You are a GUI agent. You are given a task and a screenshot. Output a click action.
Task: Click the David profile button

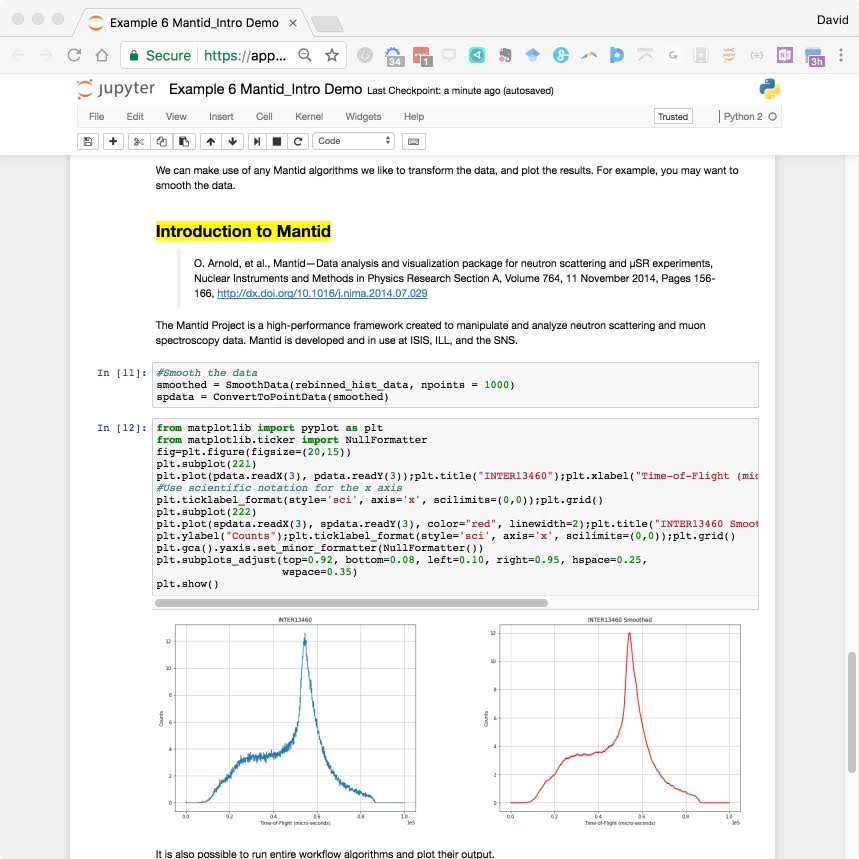click(x=832, y=20)
